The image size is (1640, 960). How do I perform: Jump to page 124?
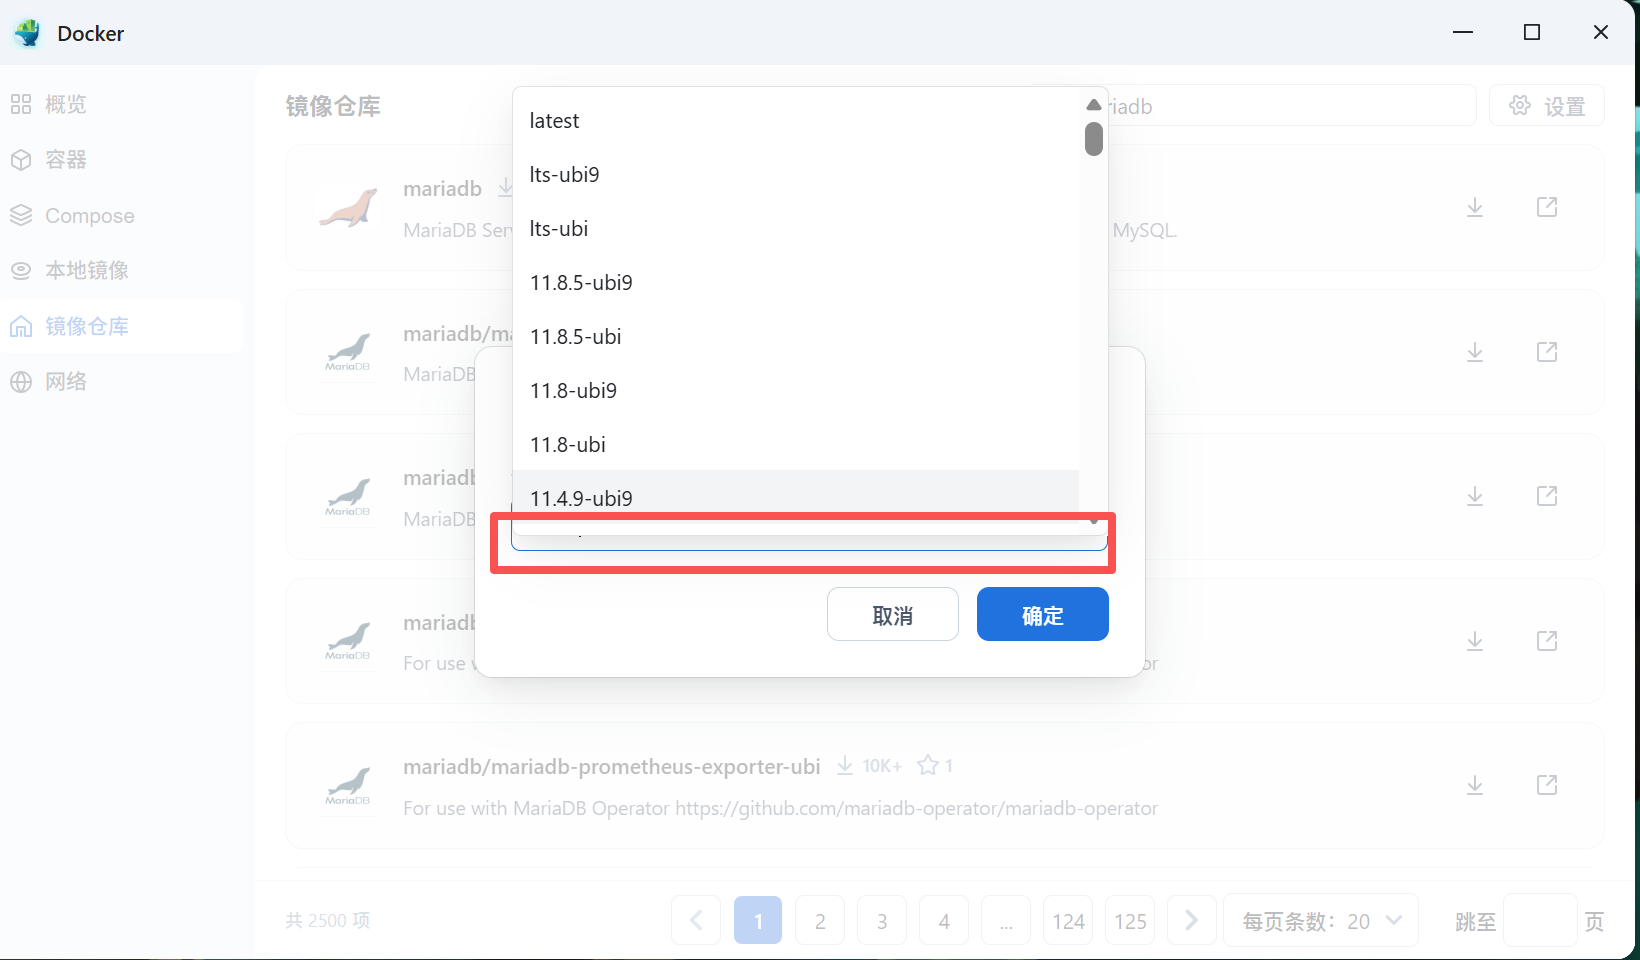tap(1069, 920)
